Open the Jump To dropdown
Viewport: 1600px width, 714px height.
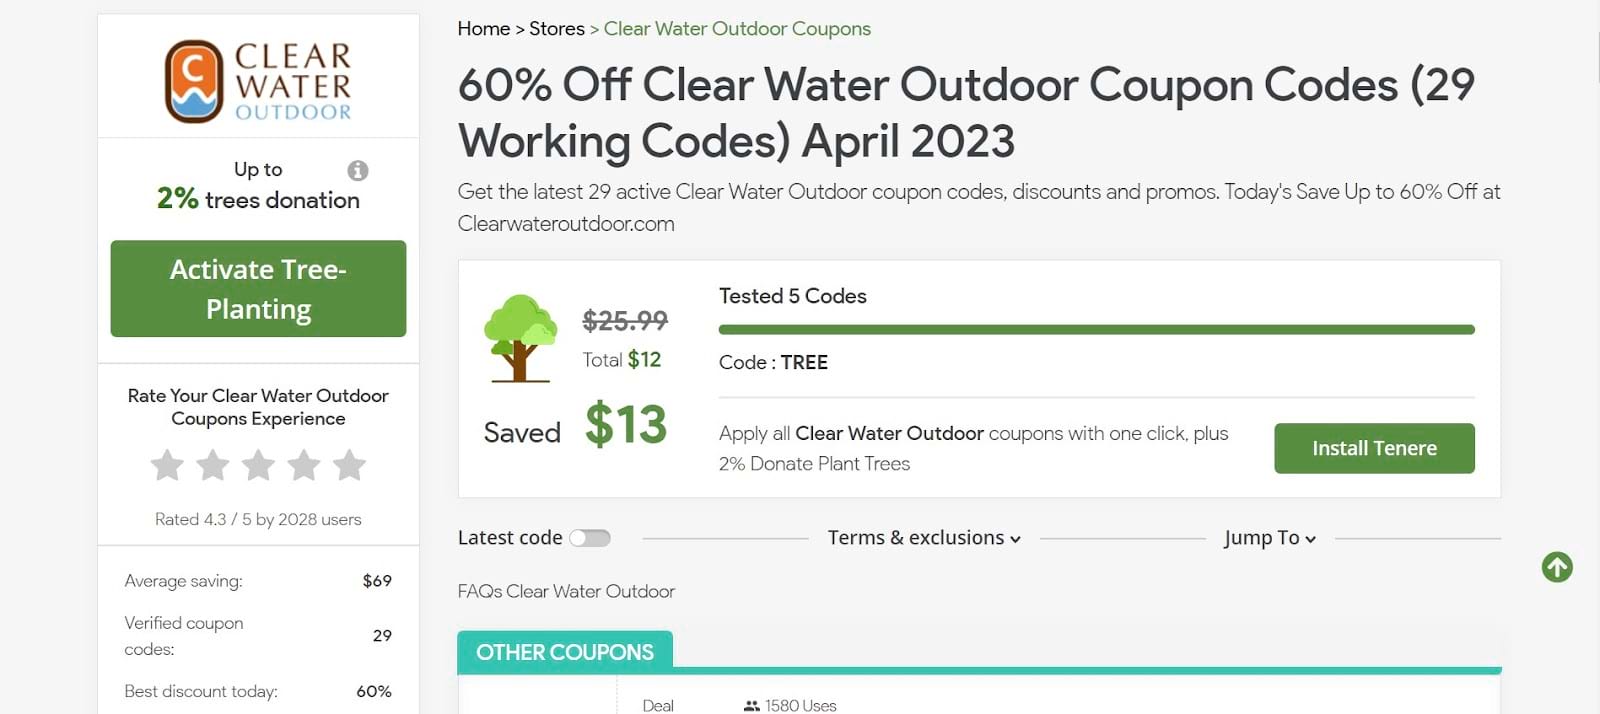(1270, 538)
